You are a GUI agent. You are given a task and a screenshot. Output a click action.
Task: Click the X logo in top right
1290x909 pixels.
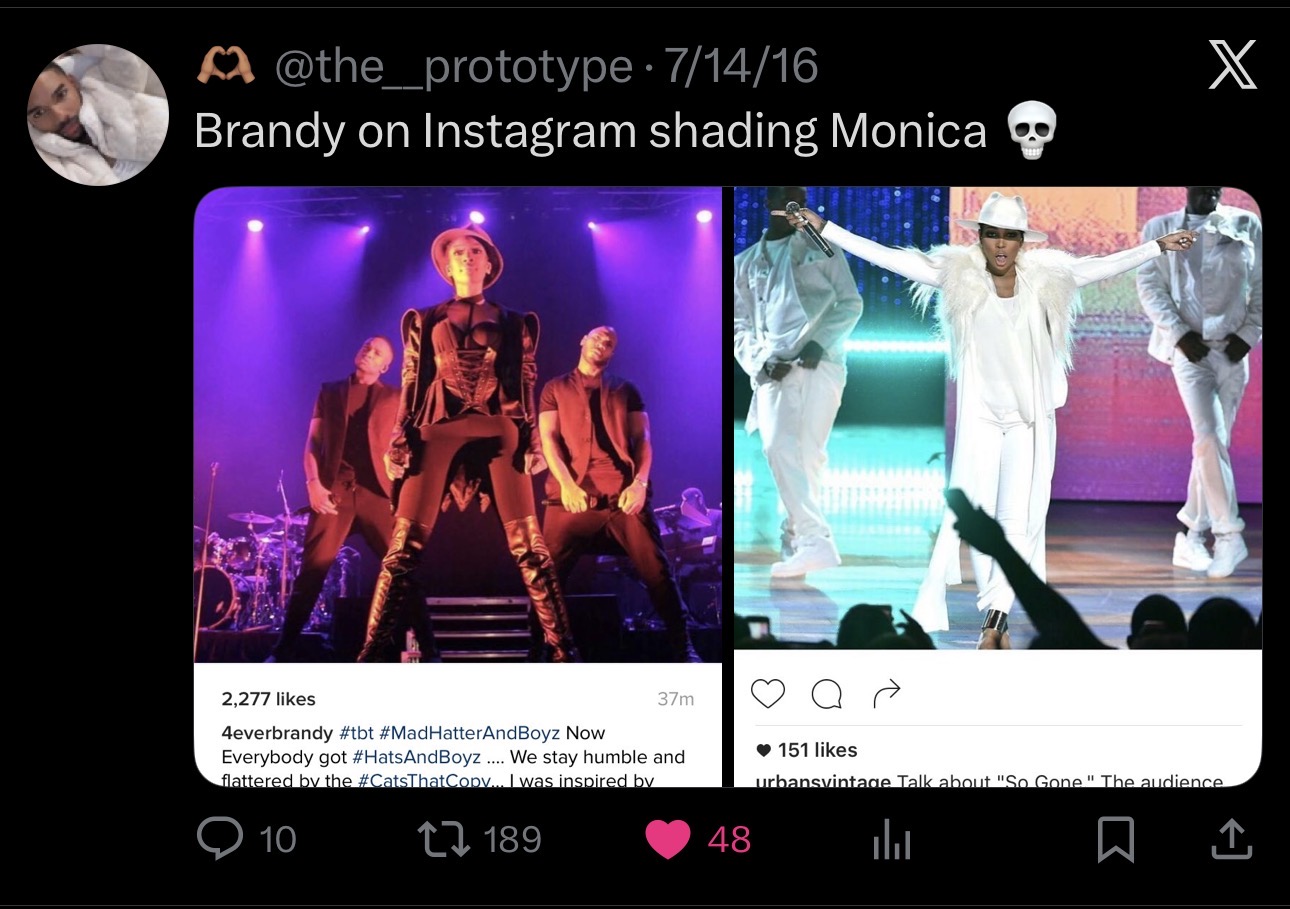click(1232, 67)
